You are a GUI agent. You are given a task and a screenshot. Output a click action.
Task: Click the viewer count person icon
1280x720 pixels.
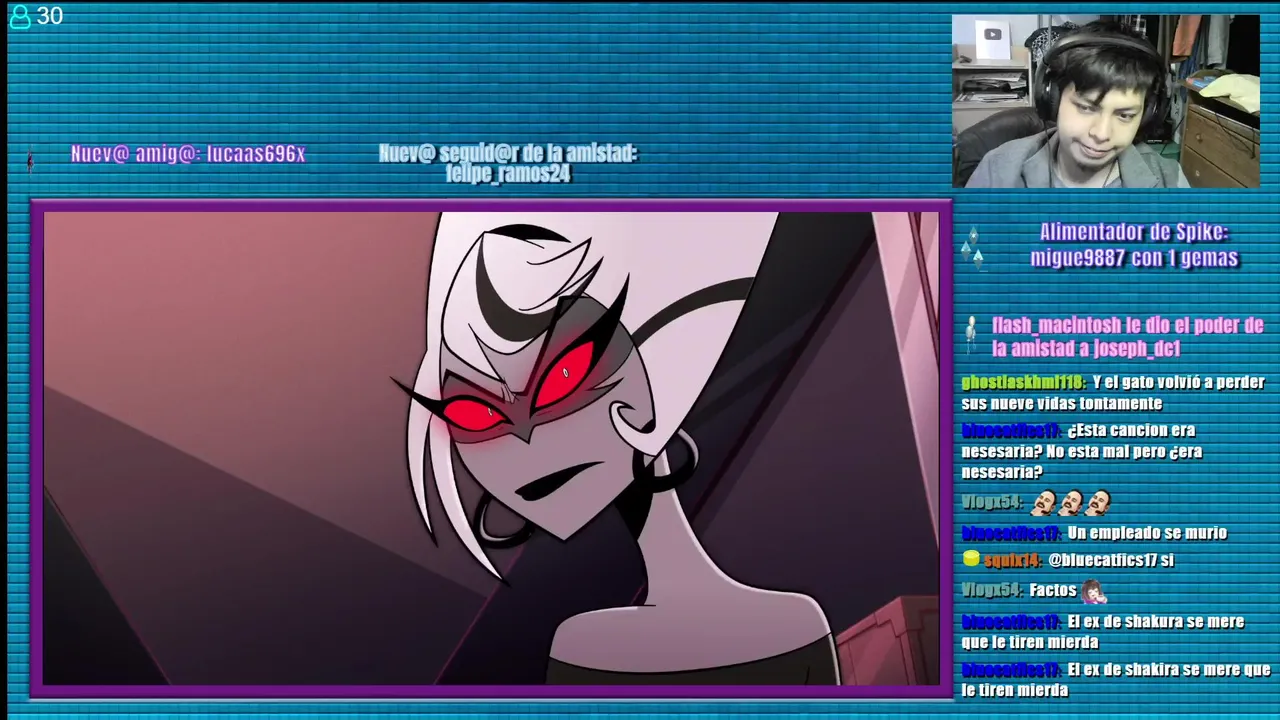[20, 16]
